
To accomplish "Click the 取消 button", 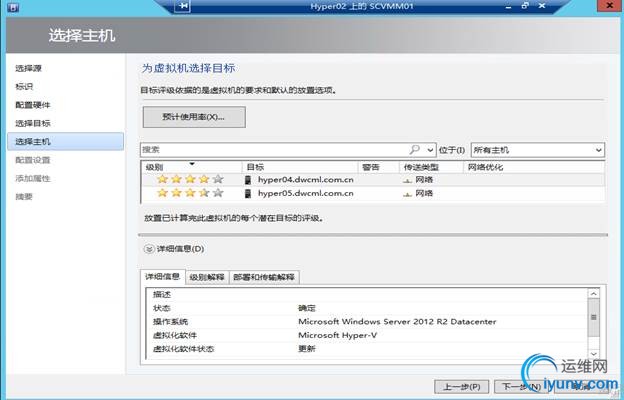I will coord(580,386).
